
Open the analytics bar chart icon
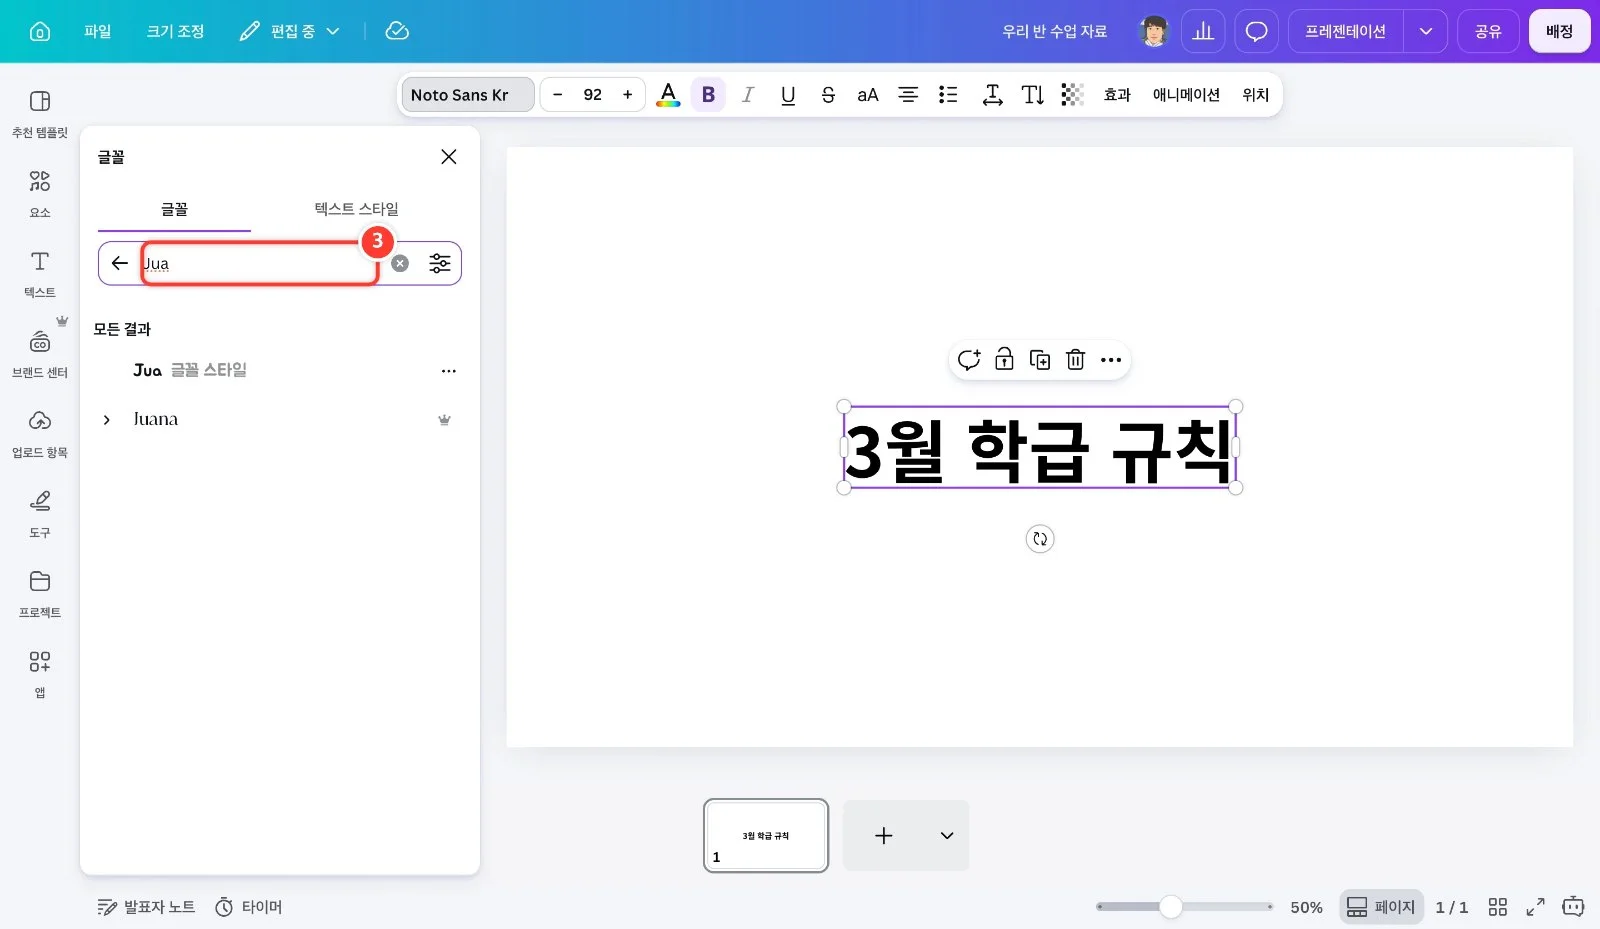(1203, 31)
